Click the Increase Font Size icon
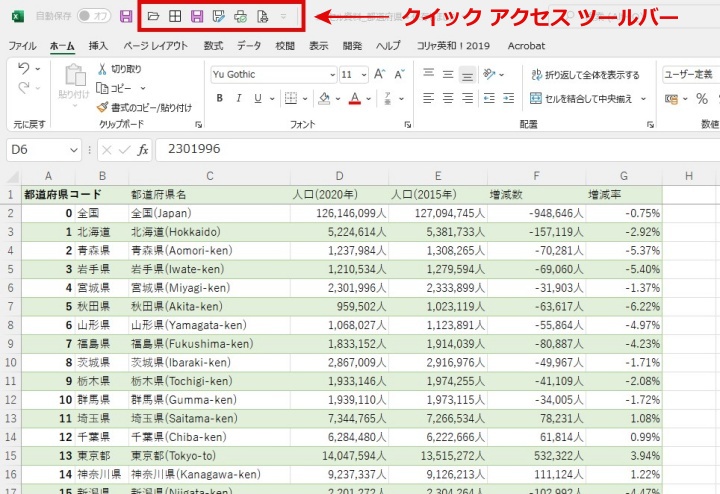This screenshot has width=720, height=494. point(379,74)
